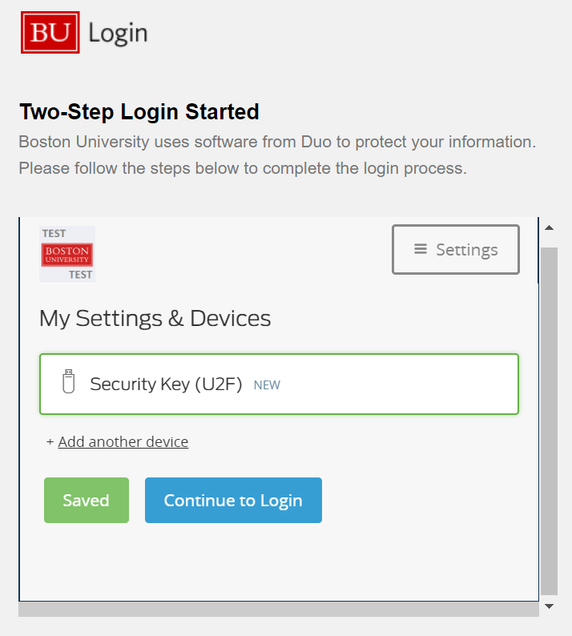Click the hamburger icon inside Settings
Image resolution: width=572 pixels, height=636 pixels.
click(420, 249)
